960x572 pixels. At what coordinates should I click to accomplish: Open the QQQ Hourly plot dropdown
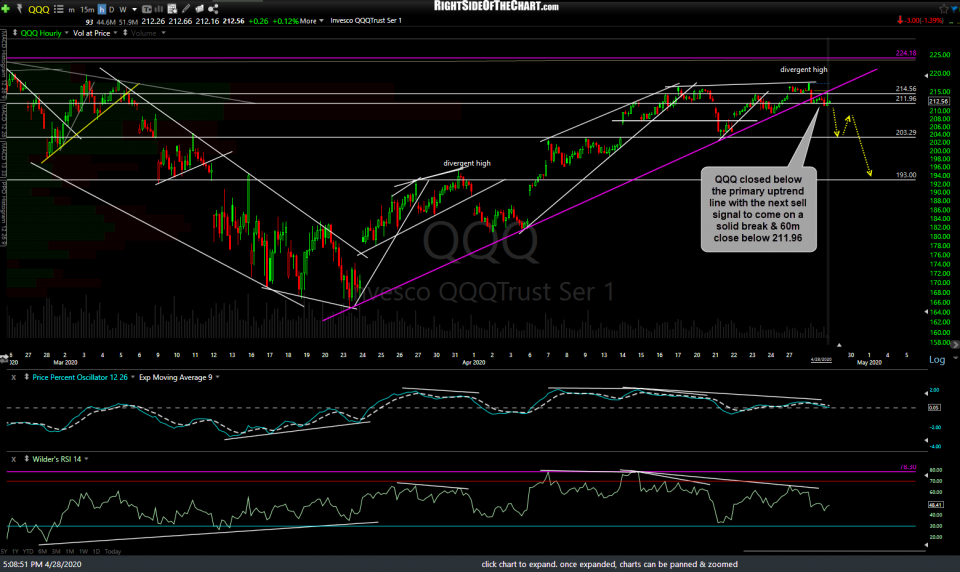(x=67, y=33)
